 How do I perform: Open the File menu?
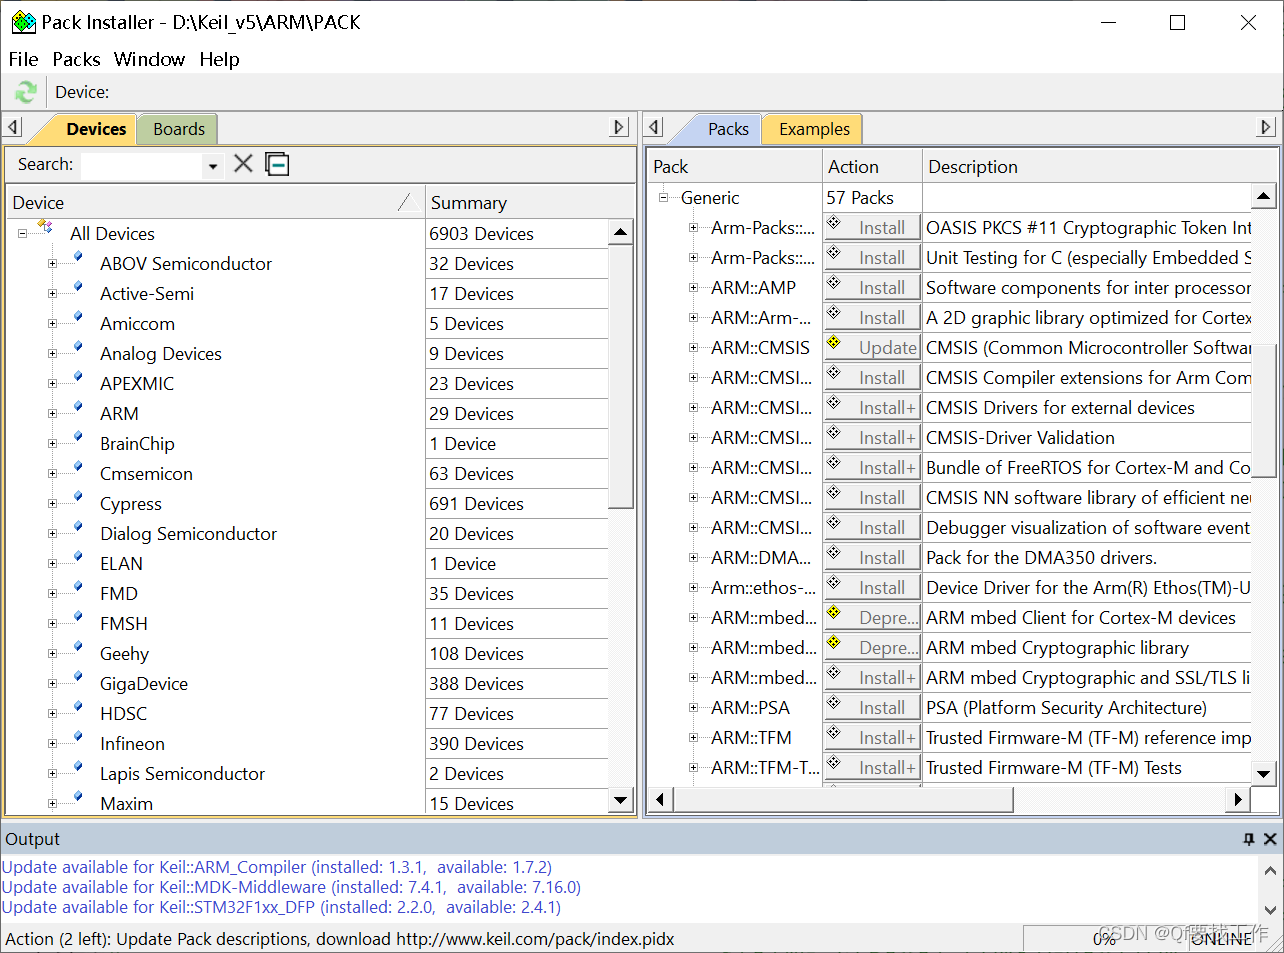pos(23,59)
